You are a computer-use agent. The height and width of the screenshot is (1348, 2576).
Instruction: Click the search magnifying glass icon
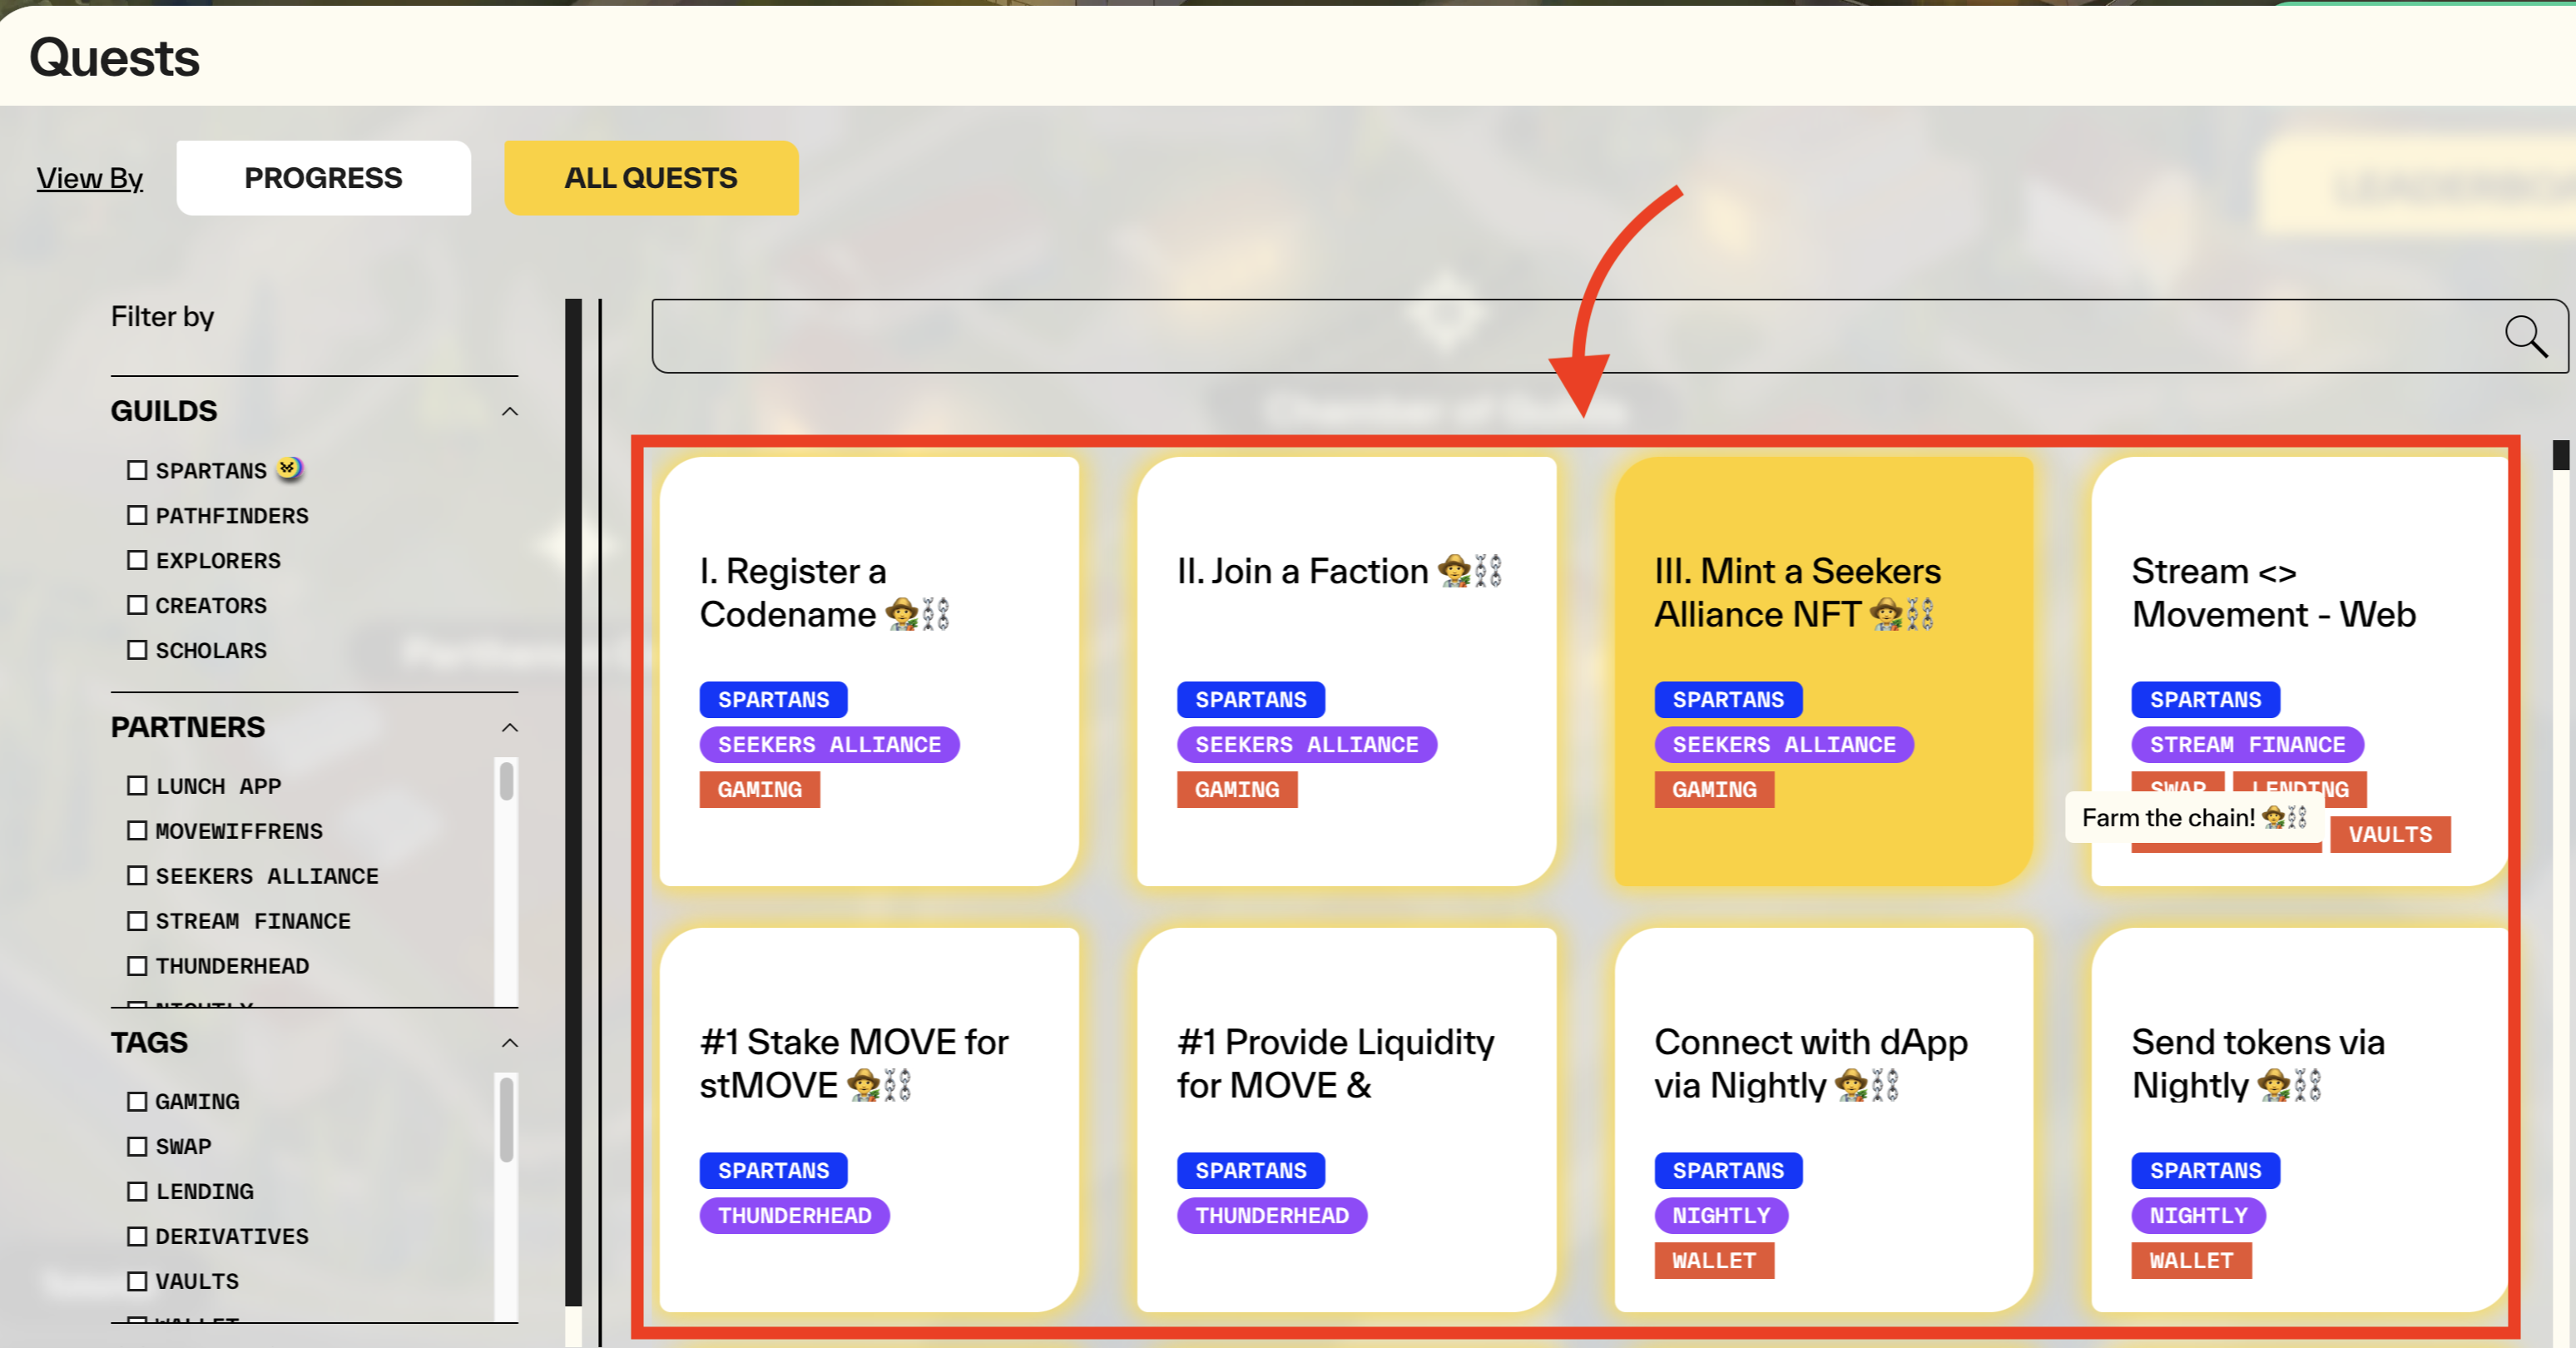(2525, 337)
